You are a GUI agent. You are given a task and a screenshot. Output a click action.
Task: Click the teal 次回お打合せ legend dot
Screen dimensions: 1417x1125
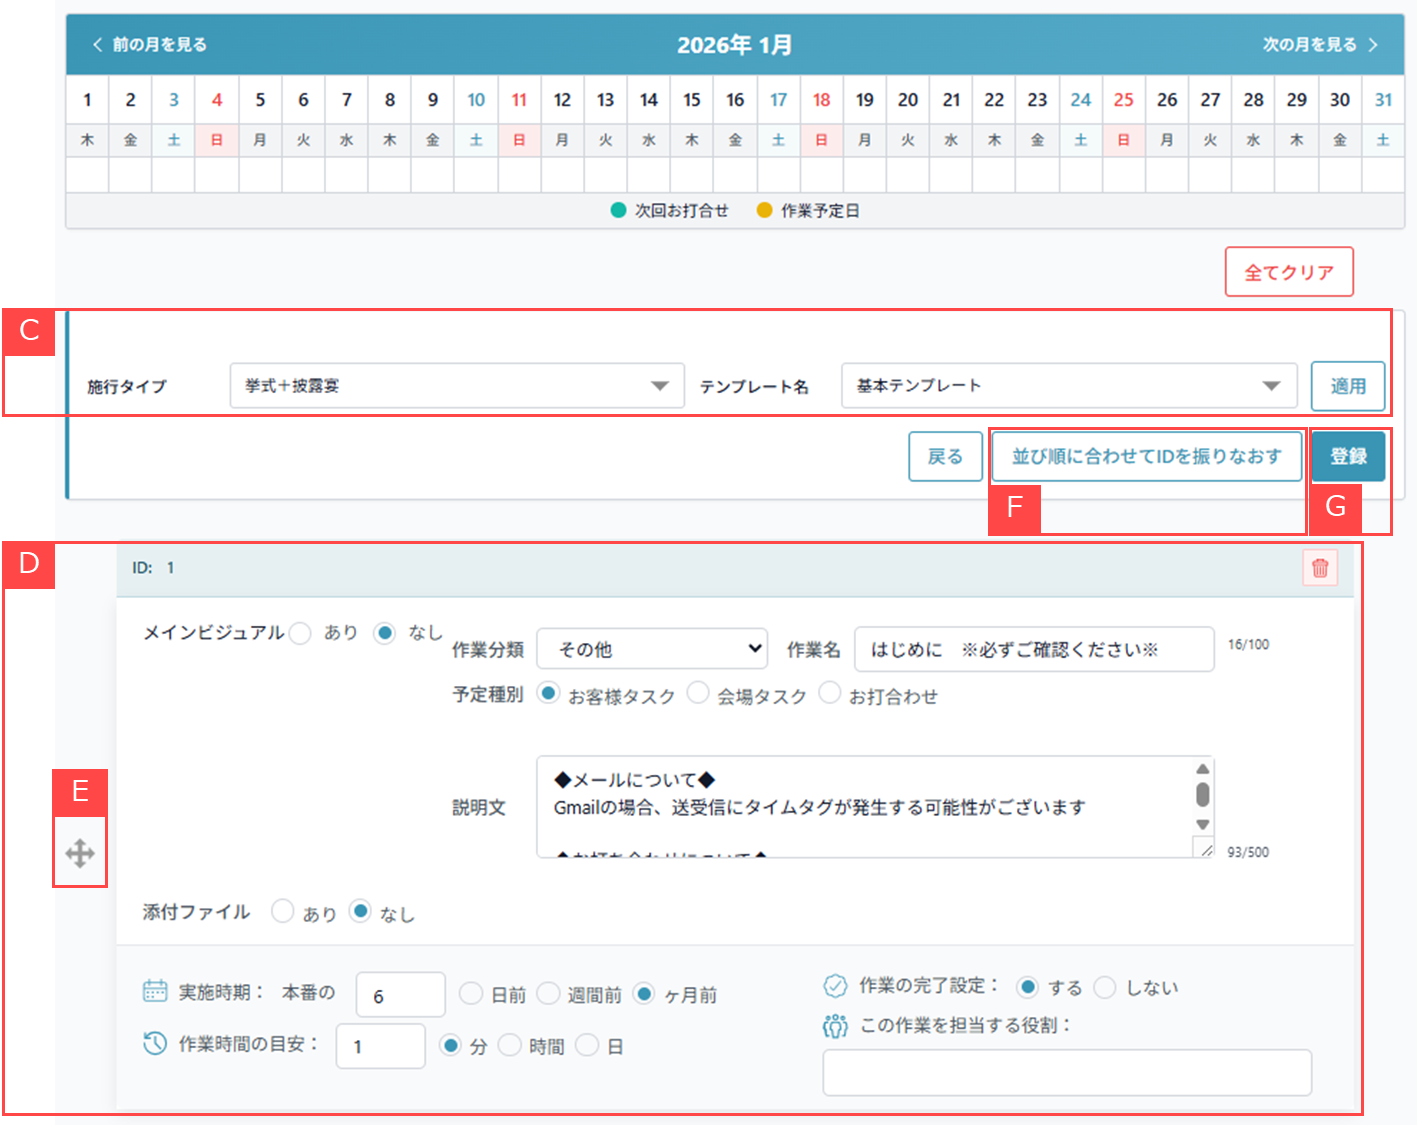pyautogui.click(x=617, y=210)
